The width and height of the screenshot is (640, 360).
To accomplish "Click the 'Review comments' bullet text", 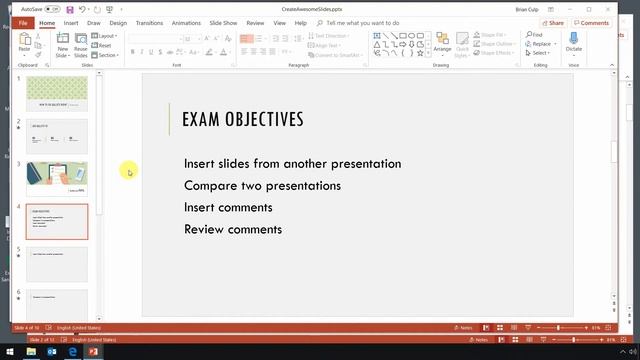I will pyautogui.click(x=233, y=229).
